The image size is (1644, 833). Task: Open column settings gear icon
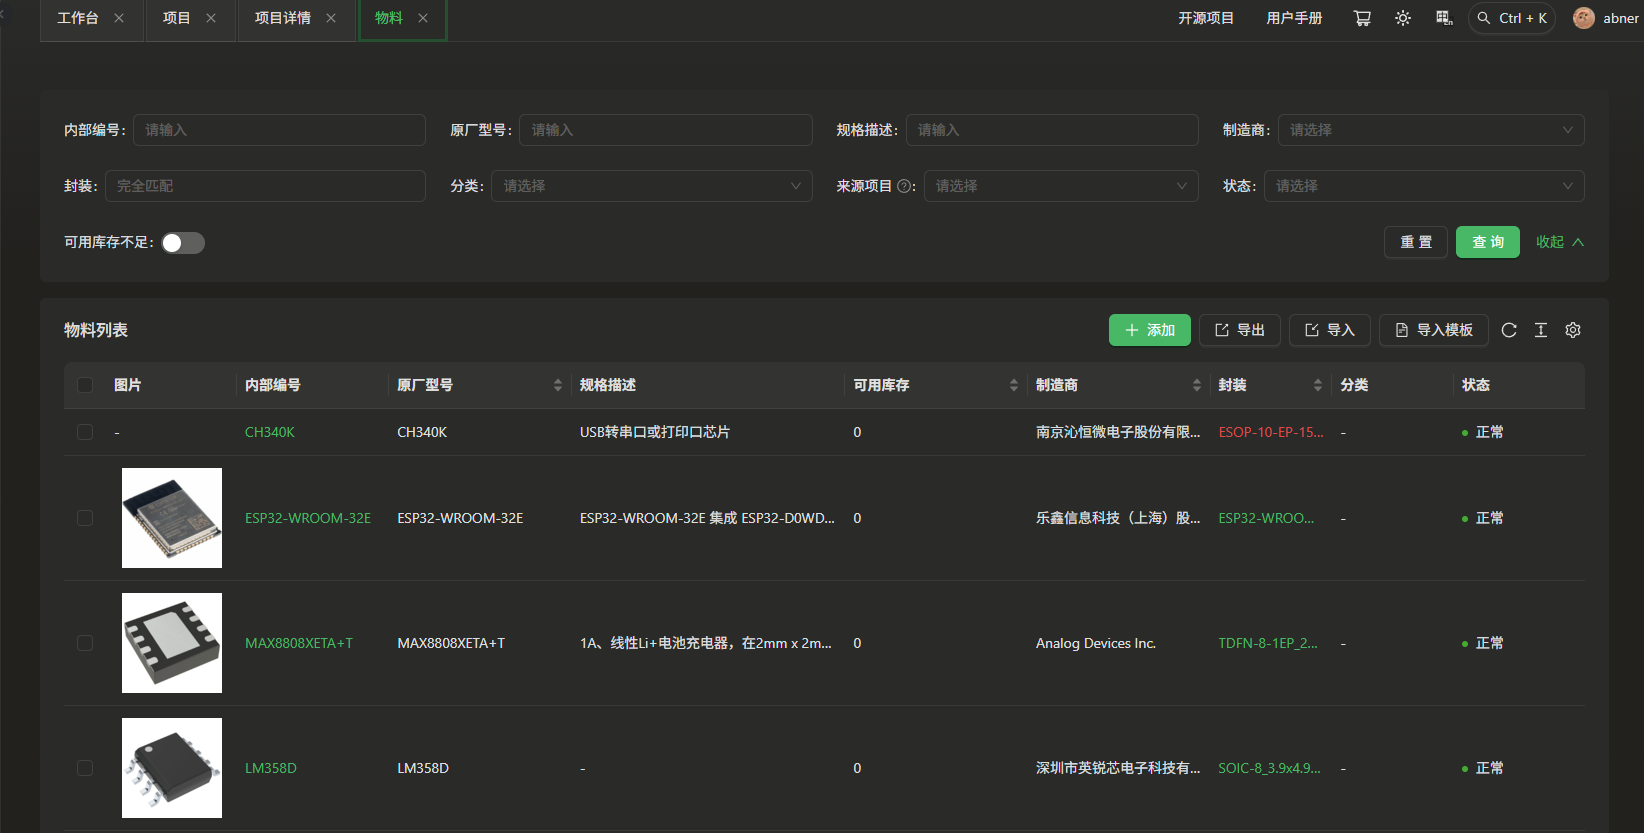(1573, 330)
